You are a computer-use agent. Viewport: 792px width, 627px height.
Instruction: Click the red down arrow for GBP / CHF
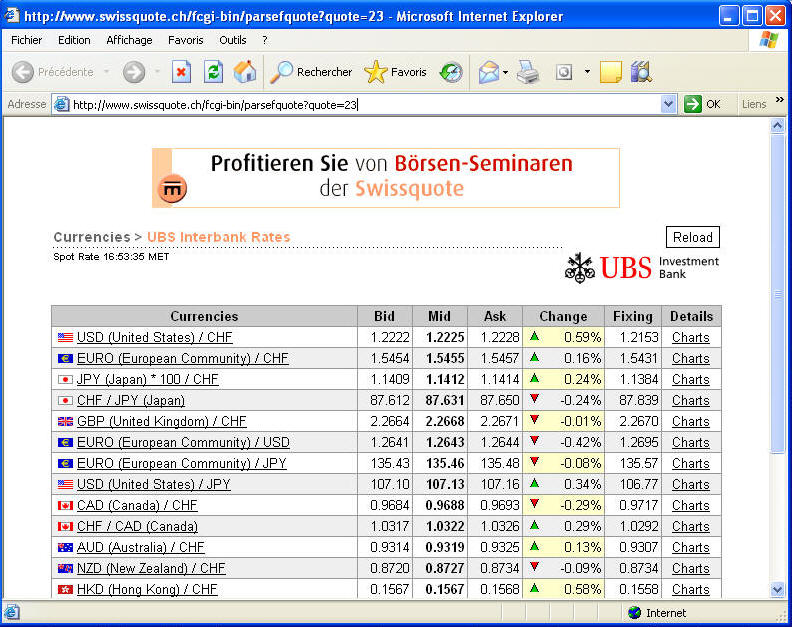534,420
